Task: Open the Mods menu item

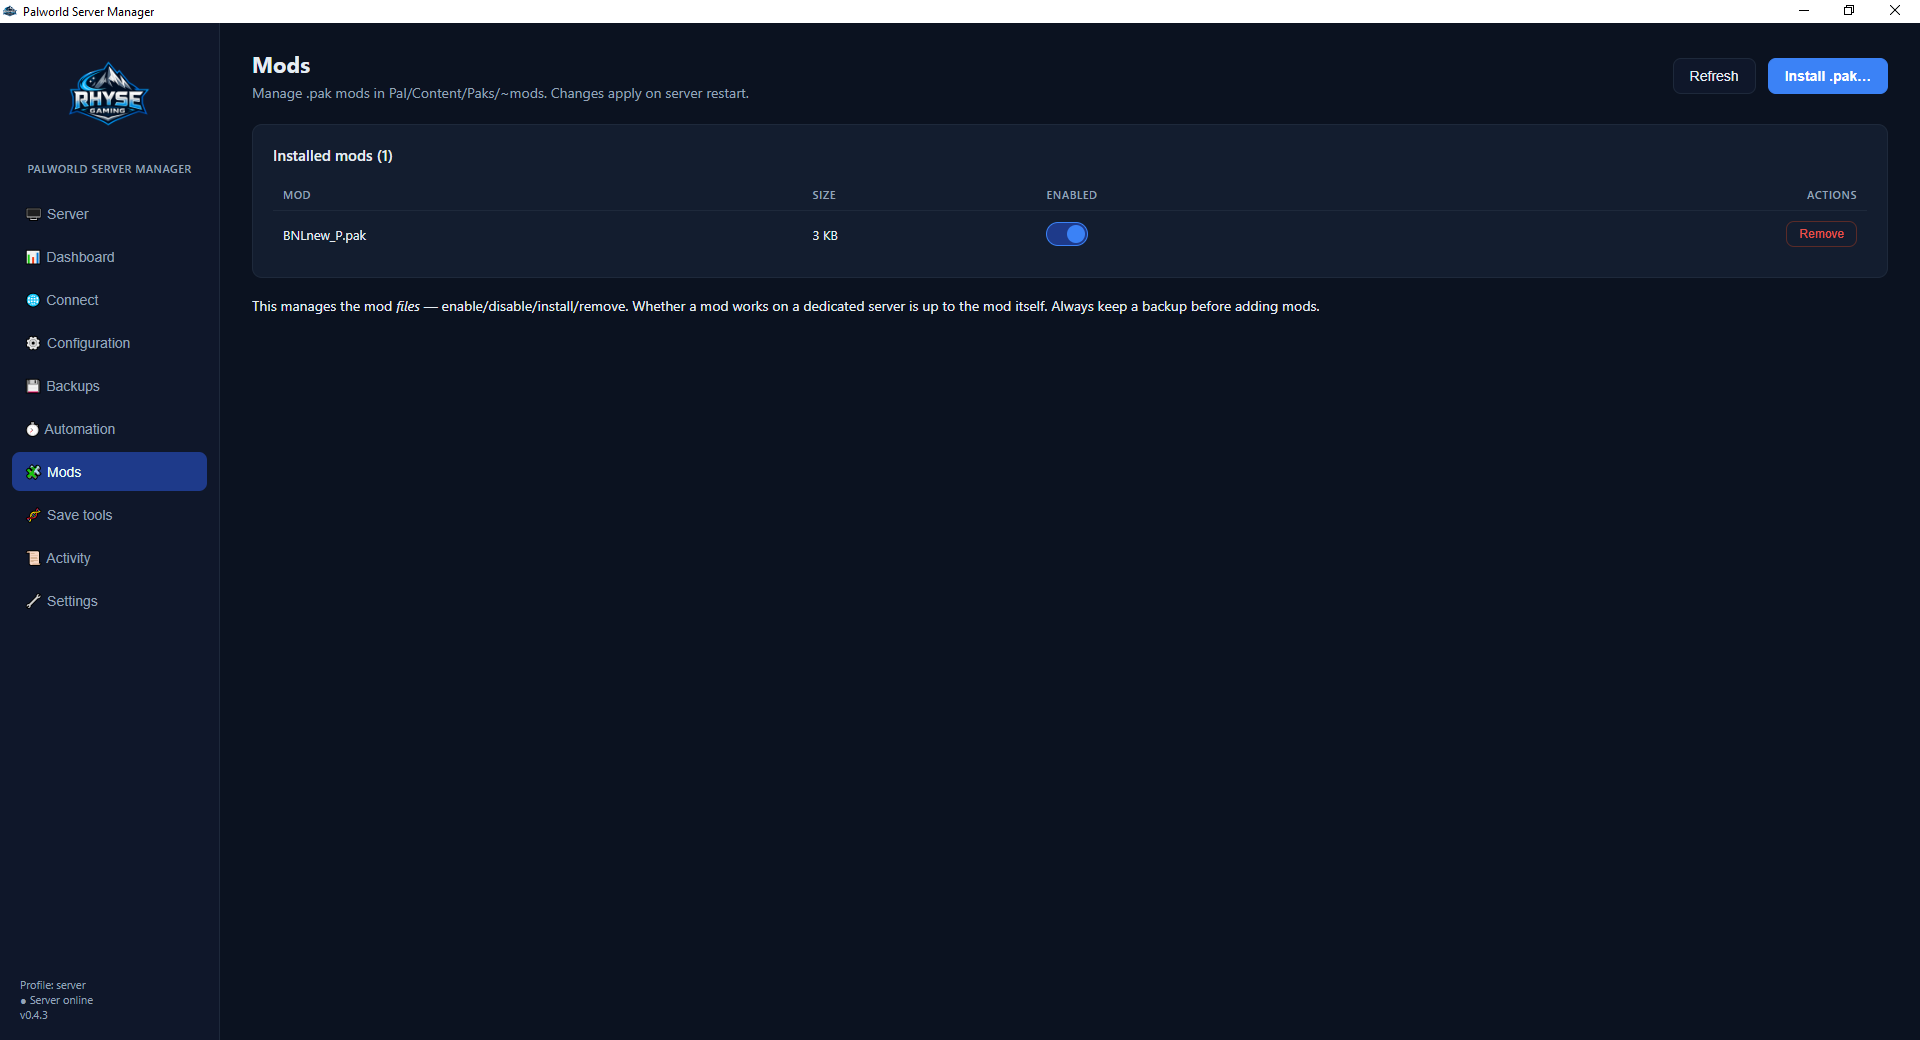Action: point(109,472)
